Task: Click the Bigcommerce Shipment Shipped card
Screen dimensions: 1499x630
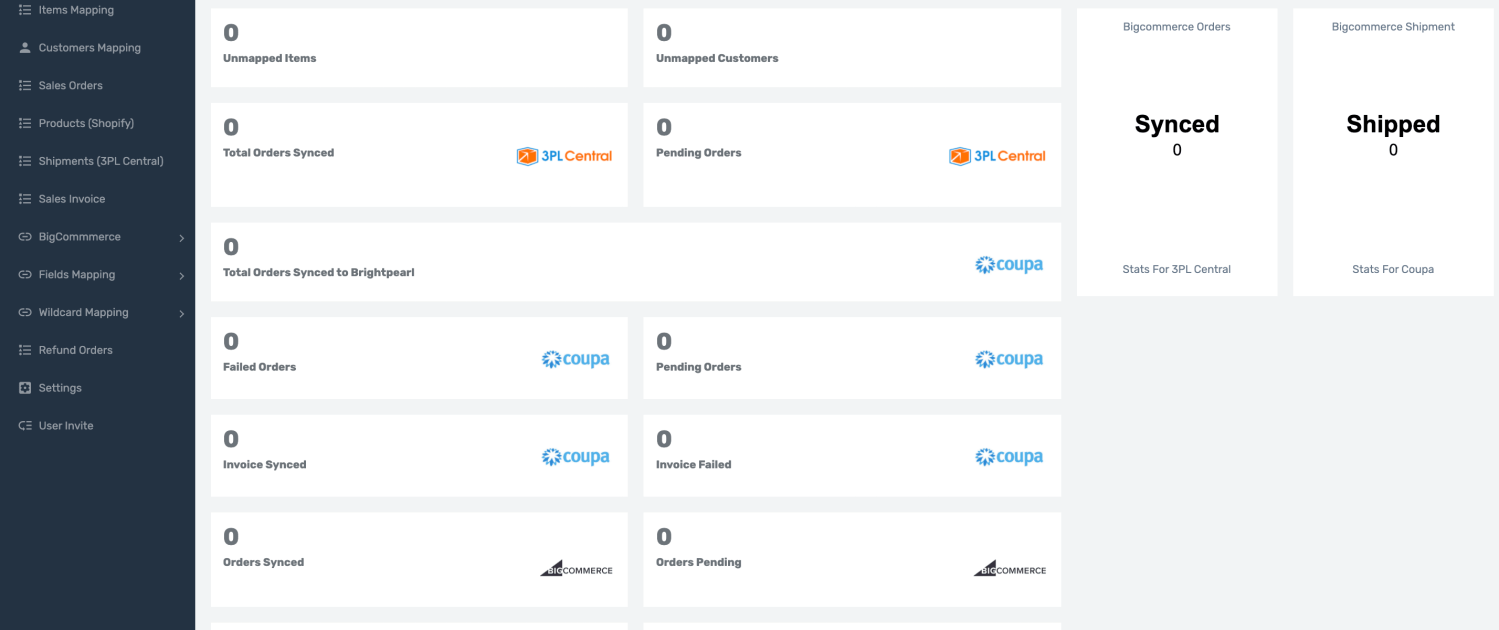Action: (x=1392, y=152)
